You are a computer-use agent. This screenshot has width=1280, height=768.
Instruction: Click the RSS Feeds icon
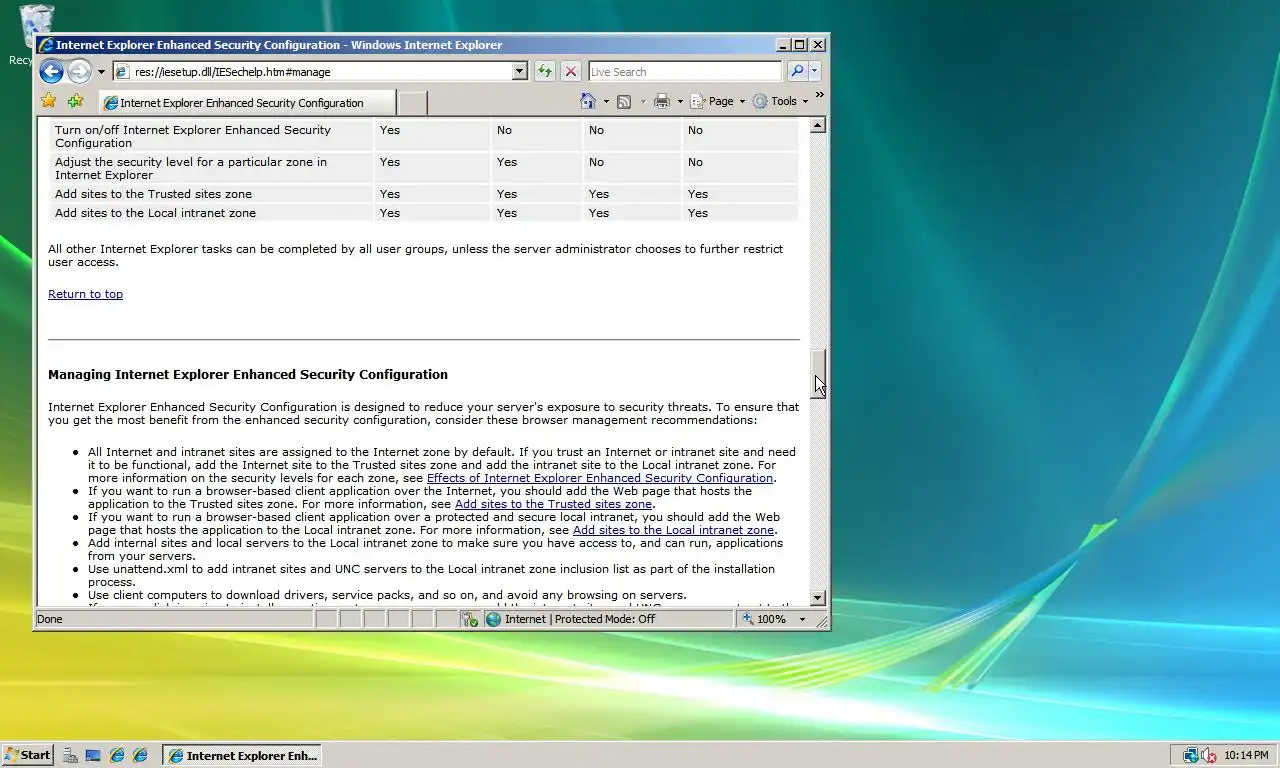(624, 101)
